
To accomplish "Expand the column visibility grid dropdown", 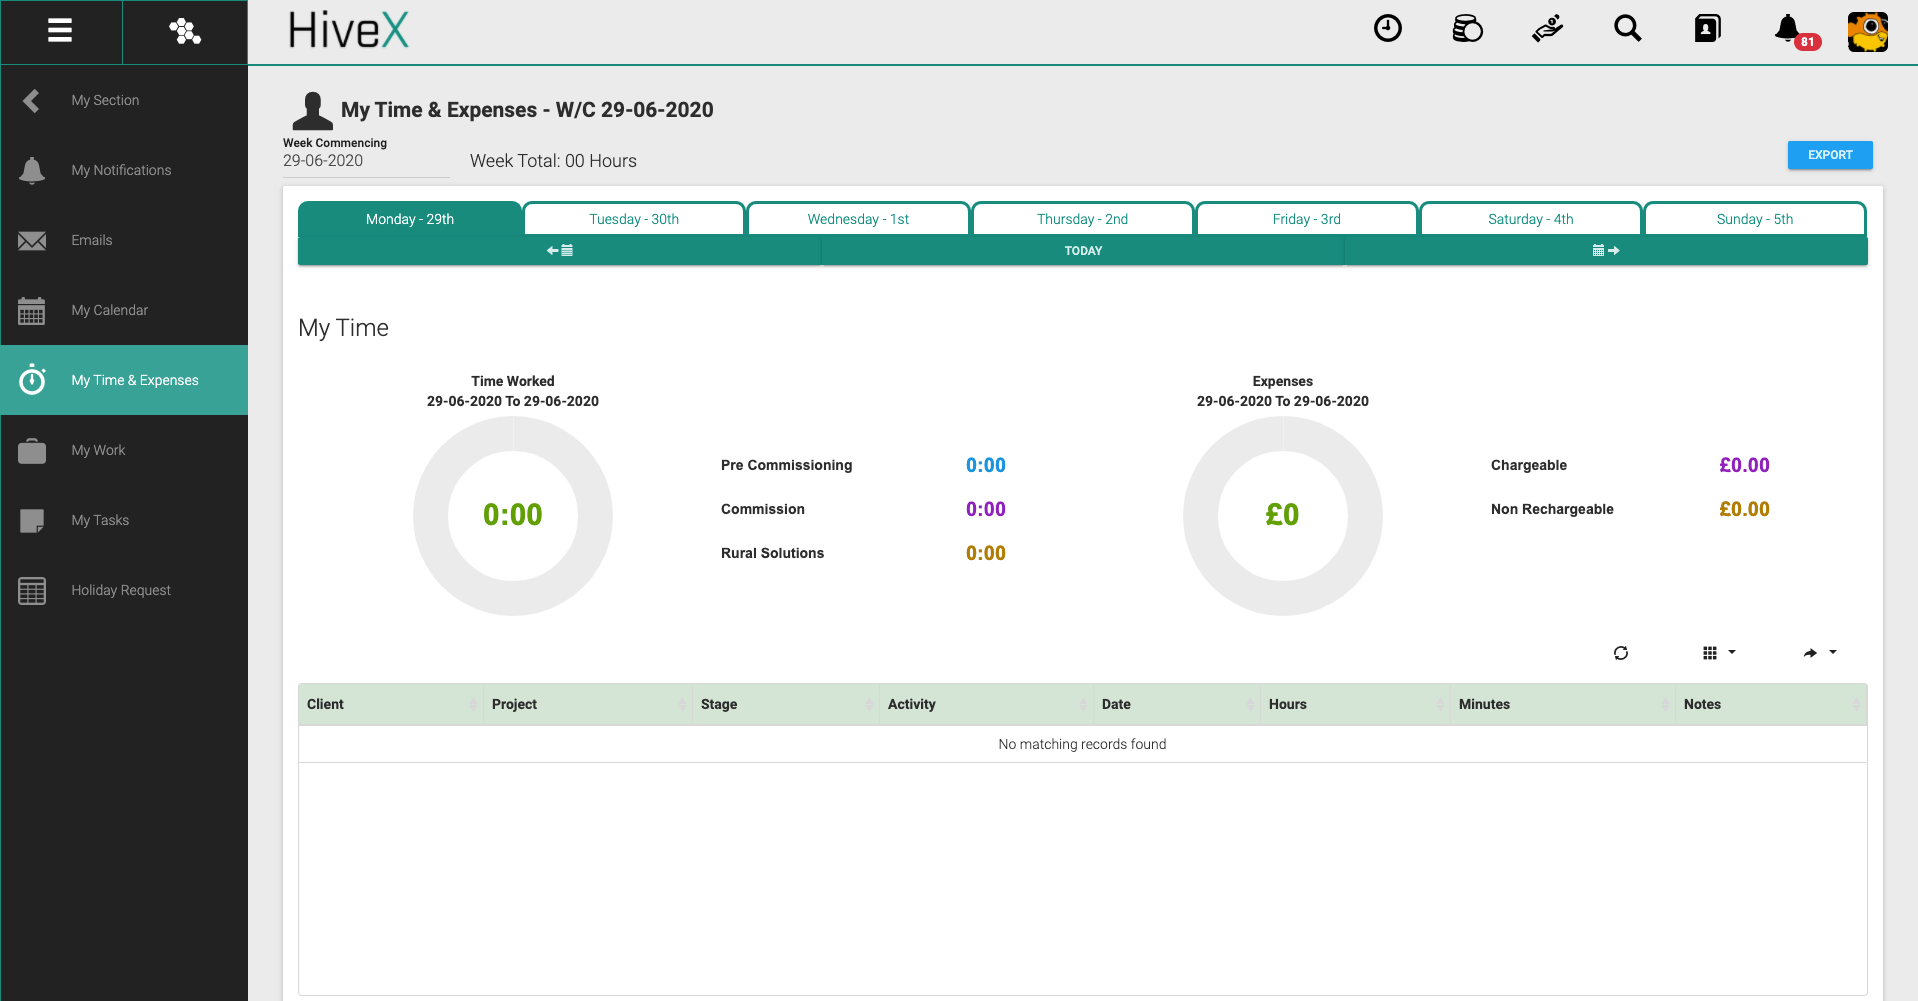I will tap(1718, 653).
